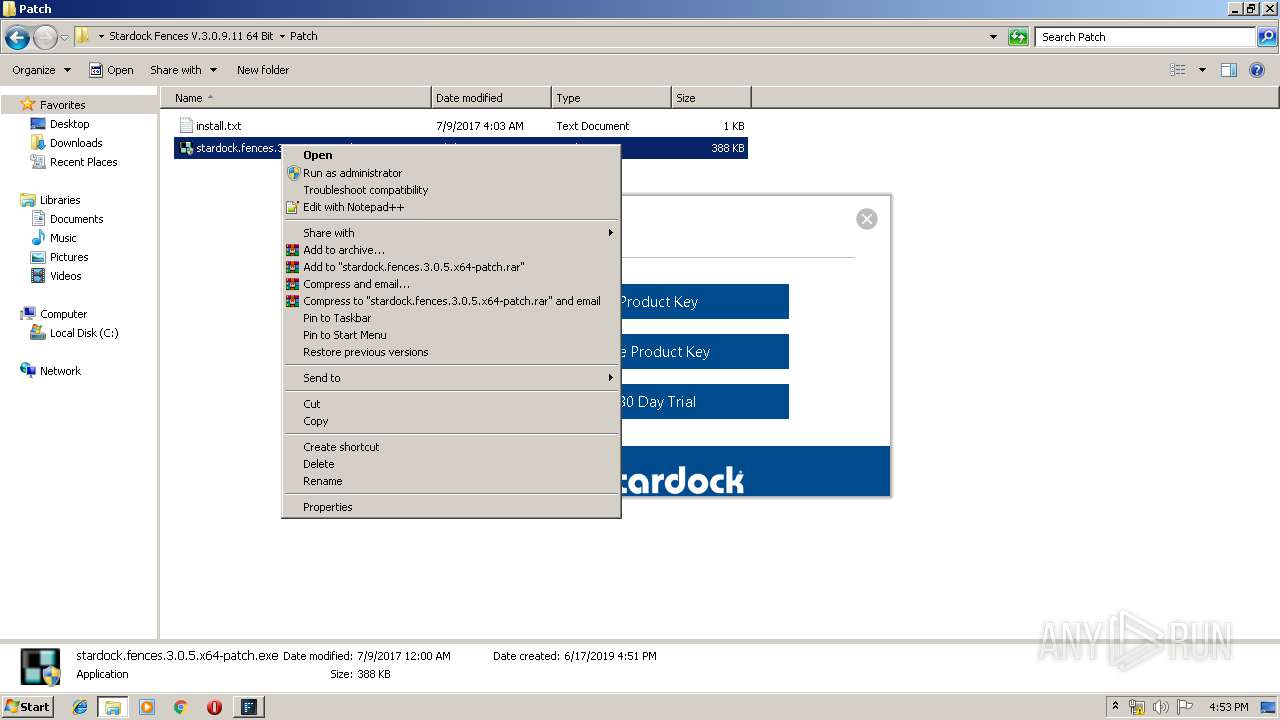Screen dimensions: 1280x720
Task: Choose Copy from the context menu
Action: (452, 421)
